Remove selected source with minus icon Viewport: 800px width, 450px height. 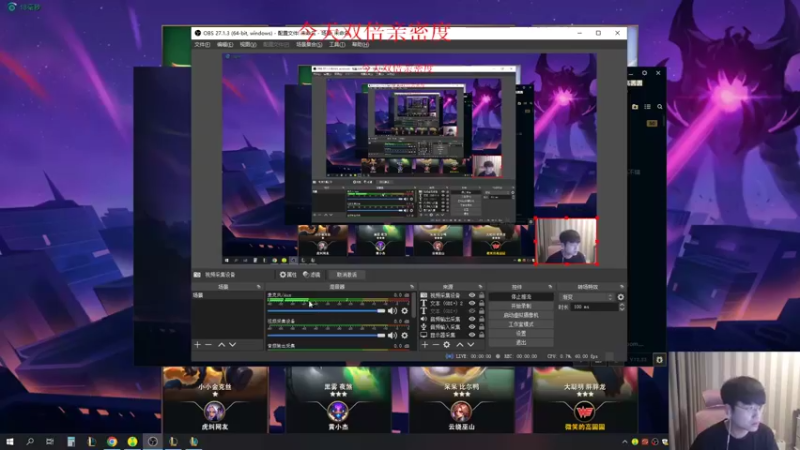tap(436, 345)
